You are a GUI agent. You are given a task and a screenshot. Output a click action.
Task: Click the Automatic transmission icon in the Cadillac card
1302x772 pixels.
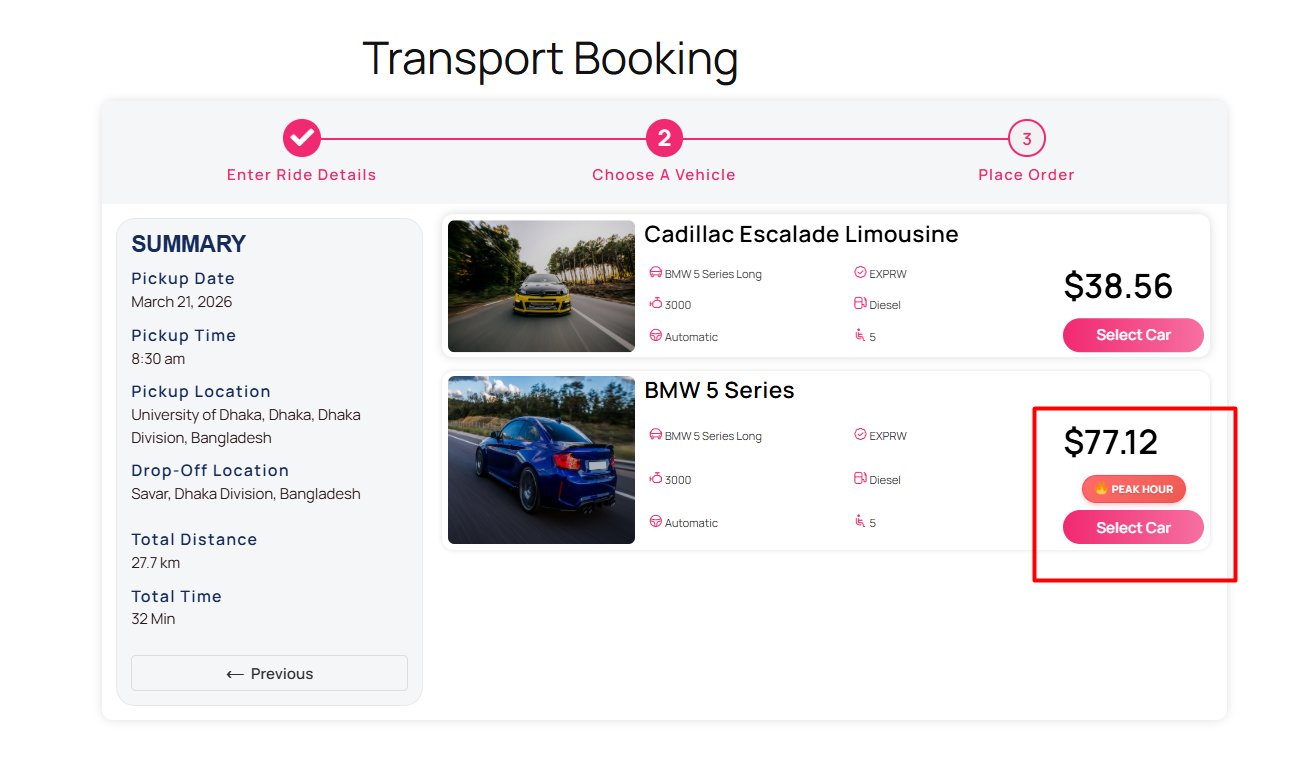pyautogui.click(x=656, y=336)
